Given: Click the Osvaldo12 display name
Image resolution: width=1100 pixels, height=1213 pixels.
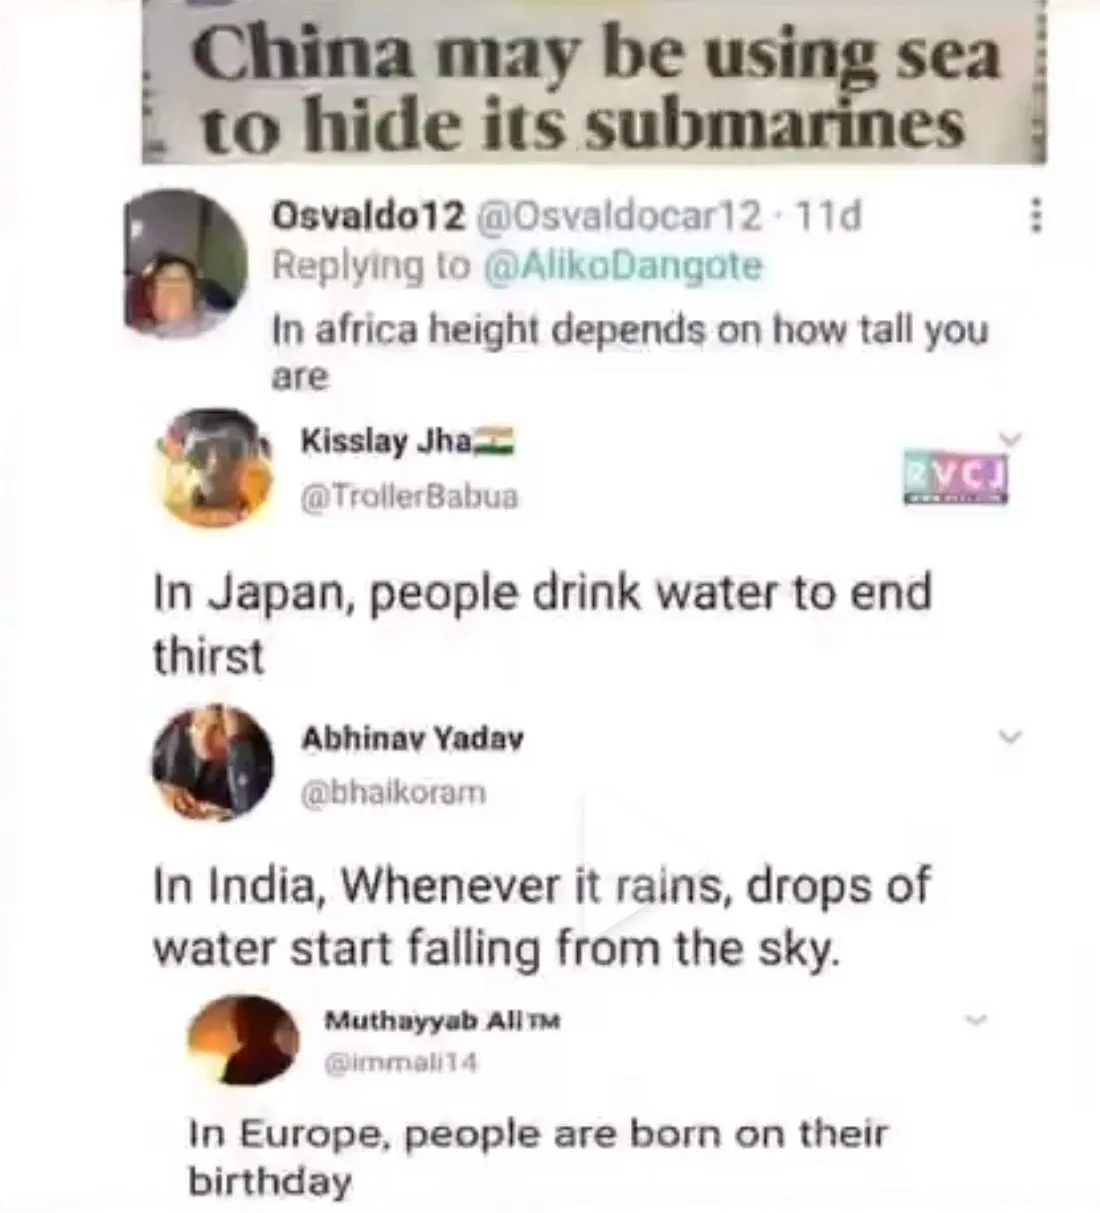Looking at the screenshot, I should [370, 215].
